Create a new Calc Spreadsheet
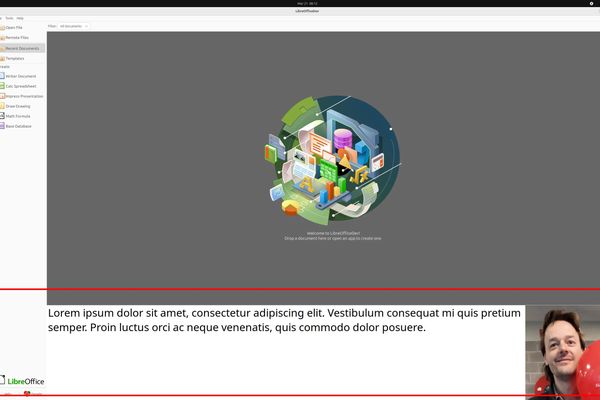The height and width of the screenshot is (400, 600). [19, 86]
